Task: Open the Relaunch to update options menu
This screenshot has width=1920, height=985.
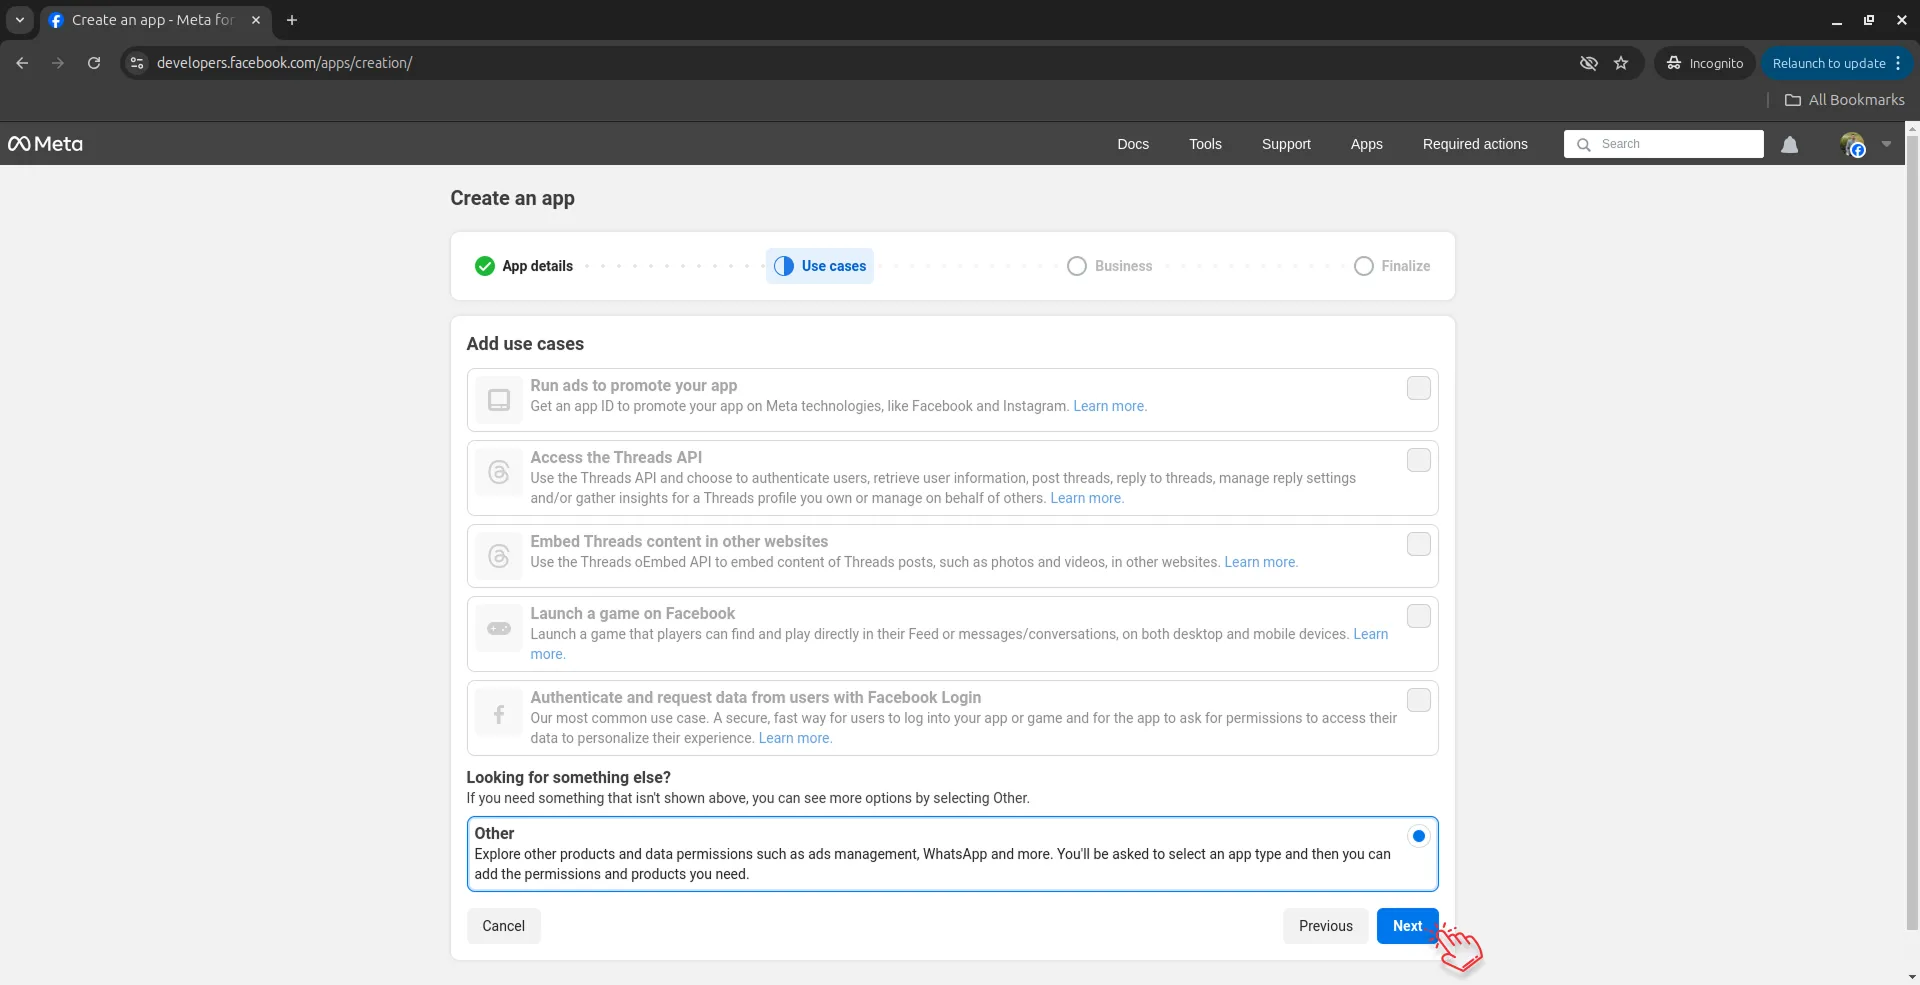Action: coord(1898,62)
